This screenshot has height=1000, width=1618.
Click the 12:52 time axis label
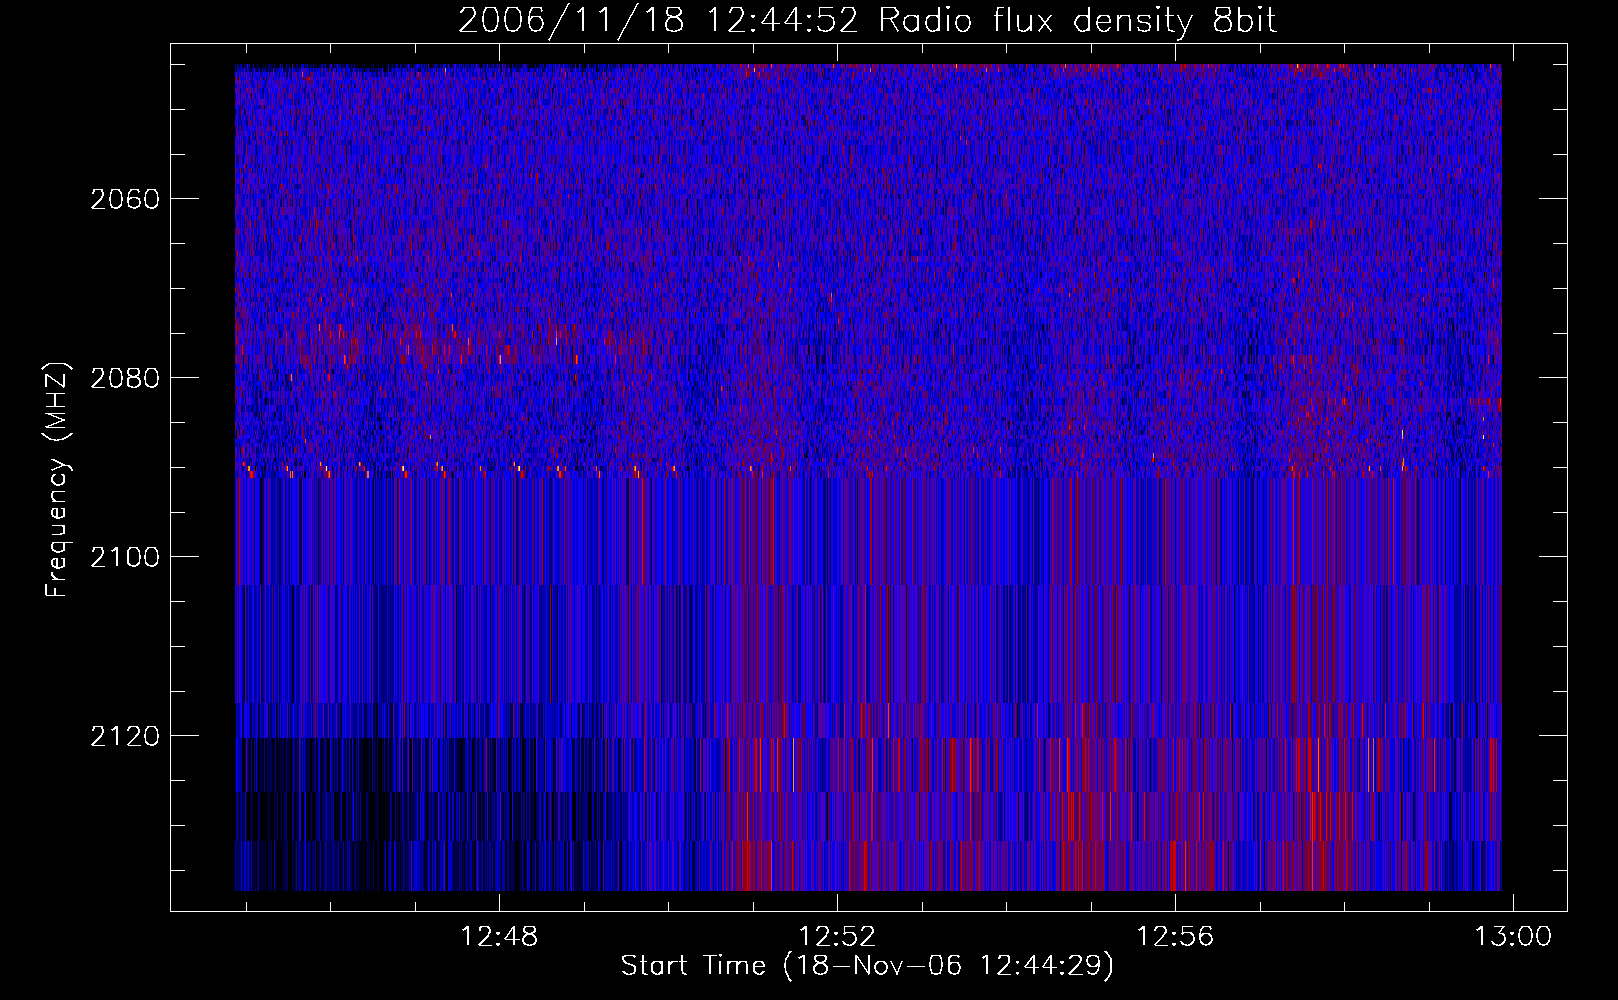(x=837, y=936)
